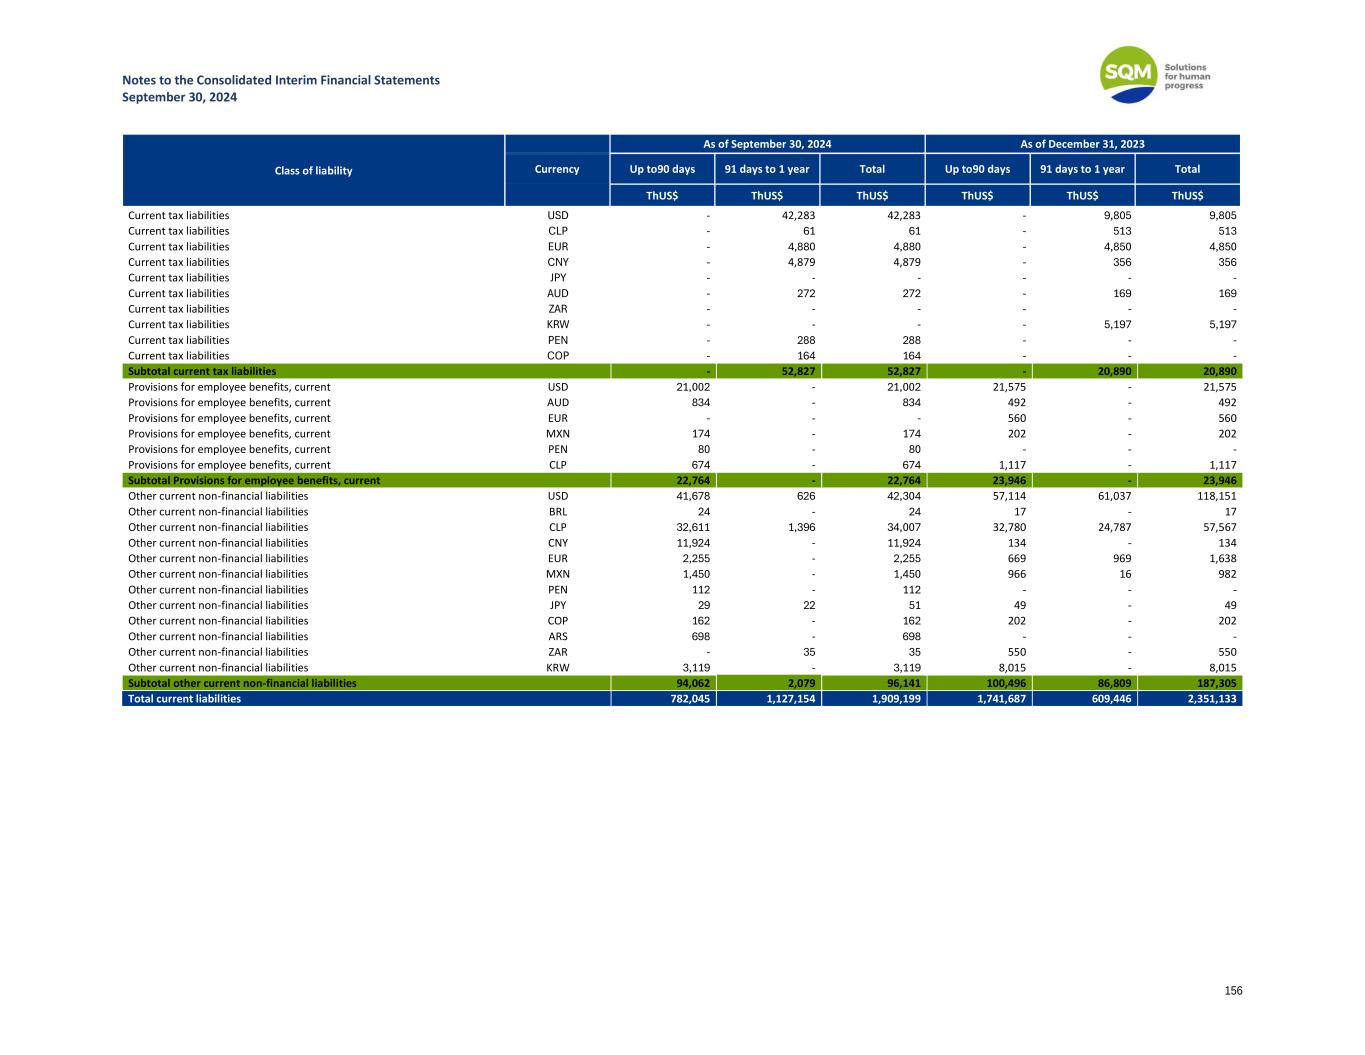Click page number 156
This screenshot has height=1055, width=1365.
click(1233, 991)
